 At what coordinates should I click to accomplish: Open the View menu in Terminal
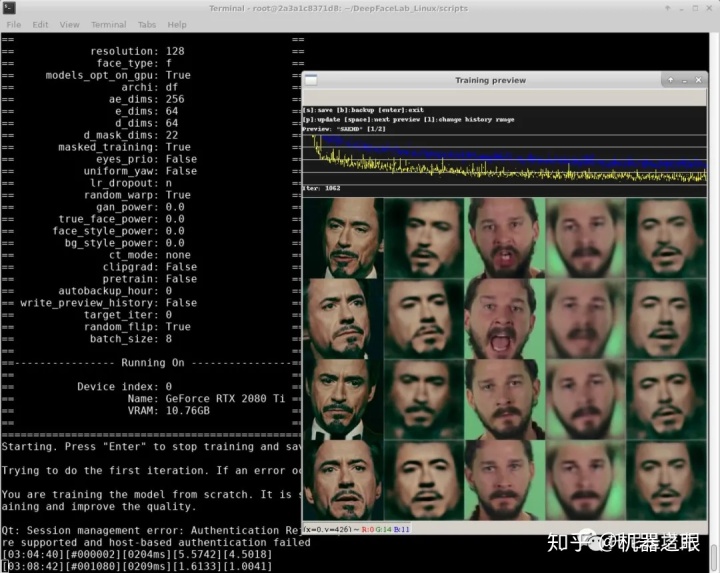[69, 24]
